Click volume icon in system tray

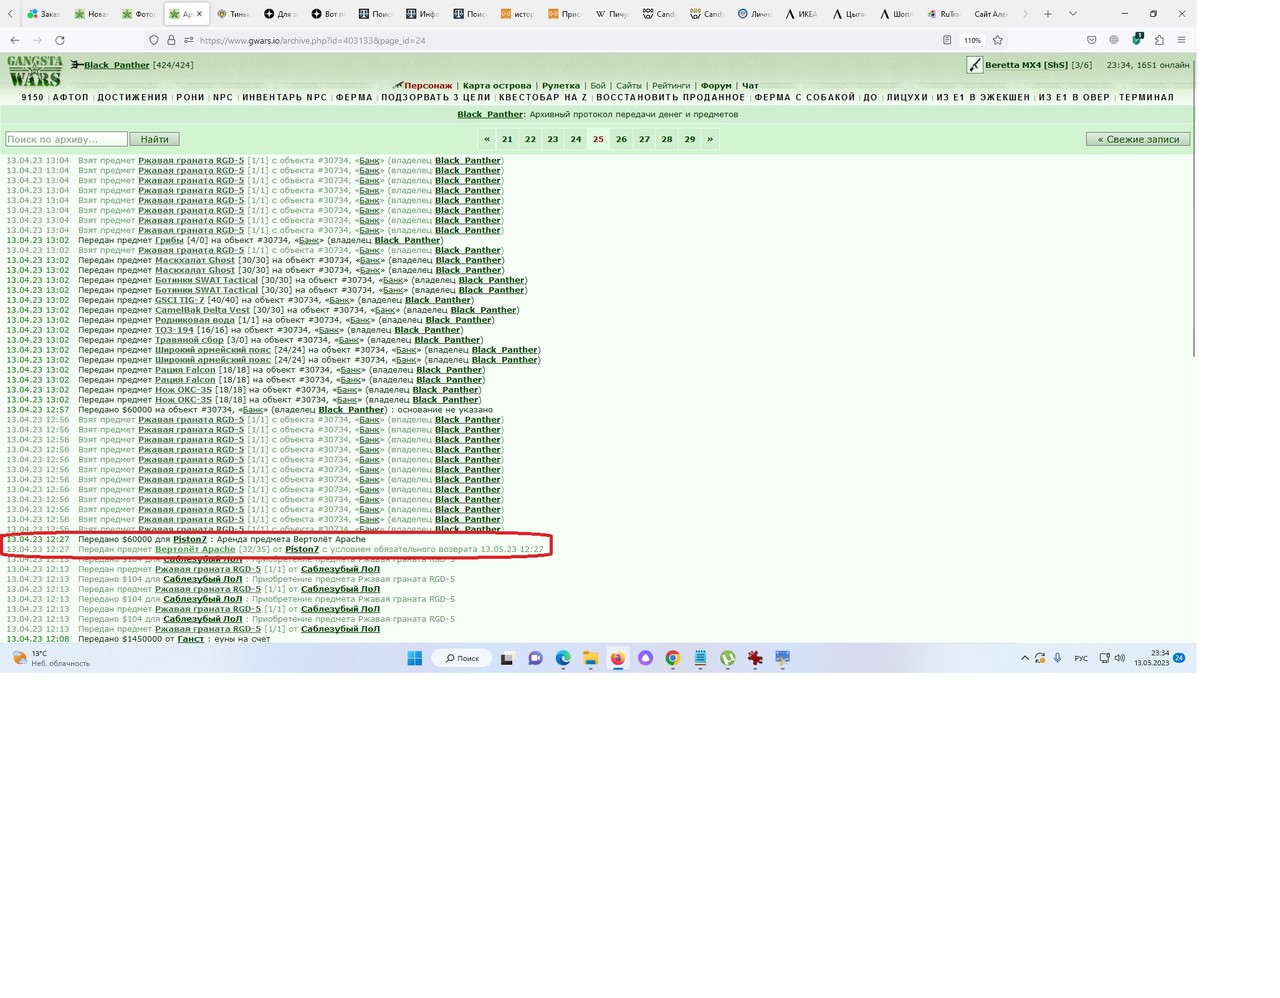tap(1120, 658)
